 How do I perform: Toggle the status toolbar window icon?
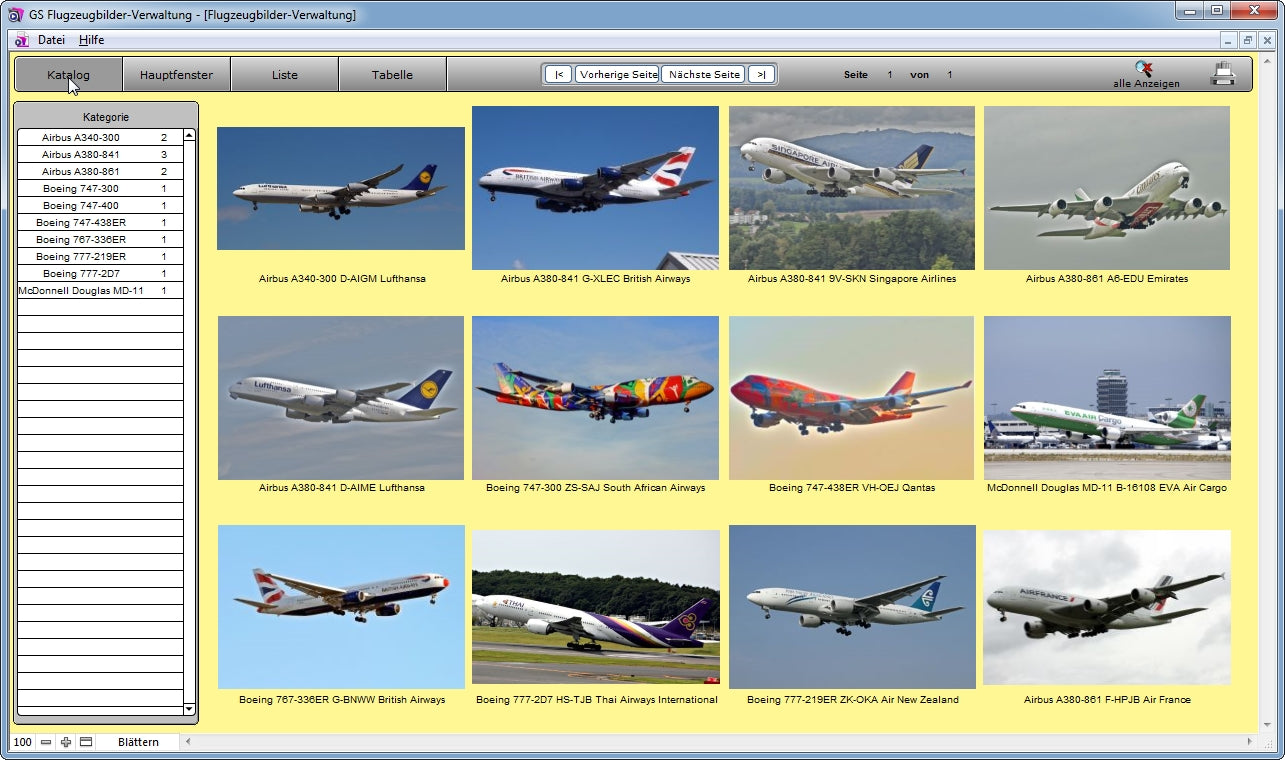tap(86, 742)
